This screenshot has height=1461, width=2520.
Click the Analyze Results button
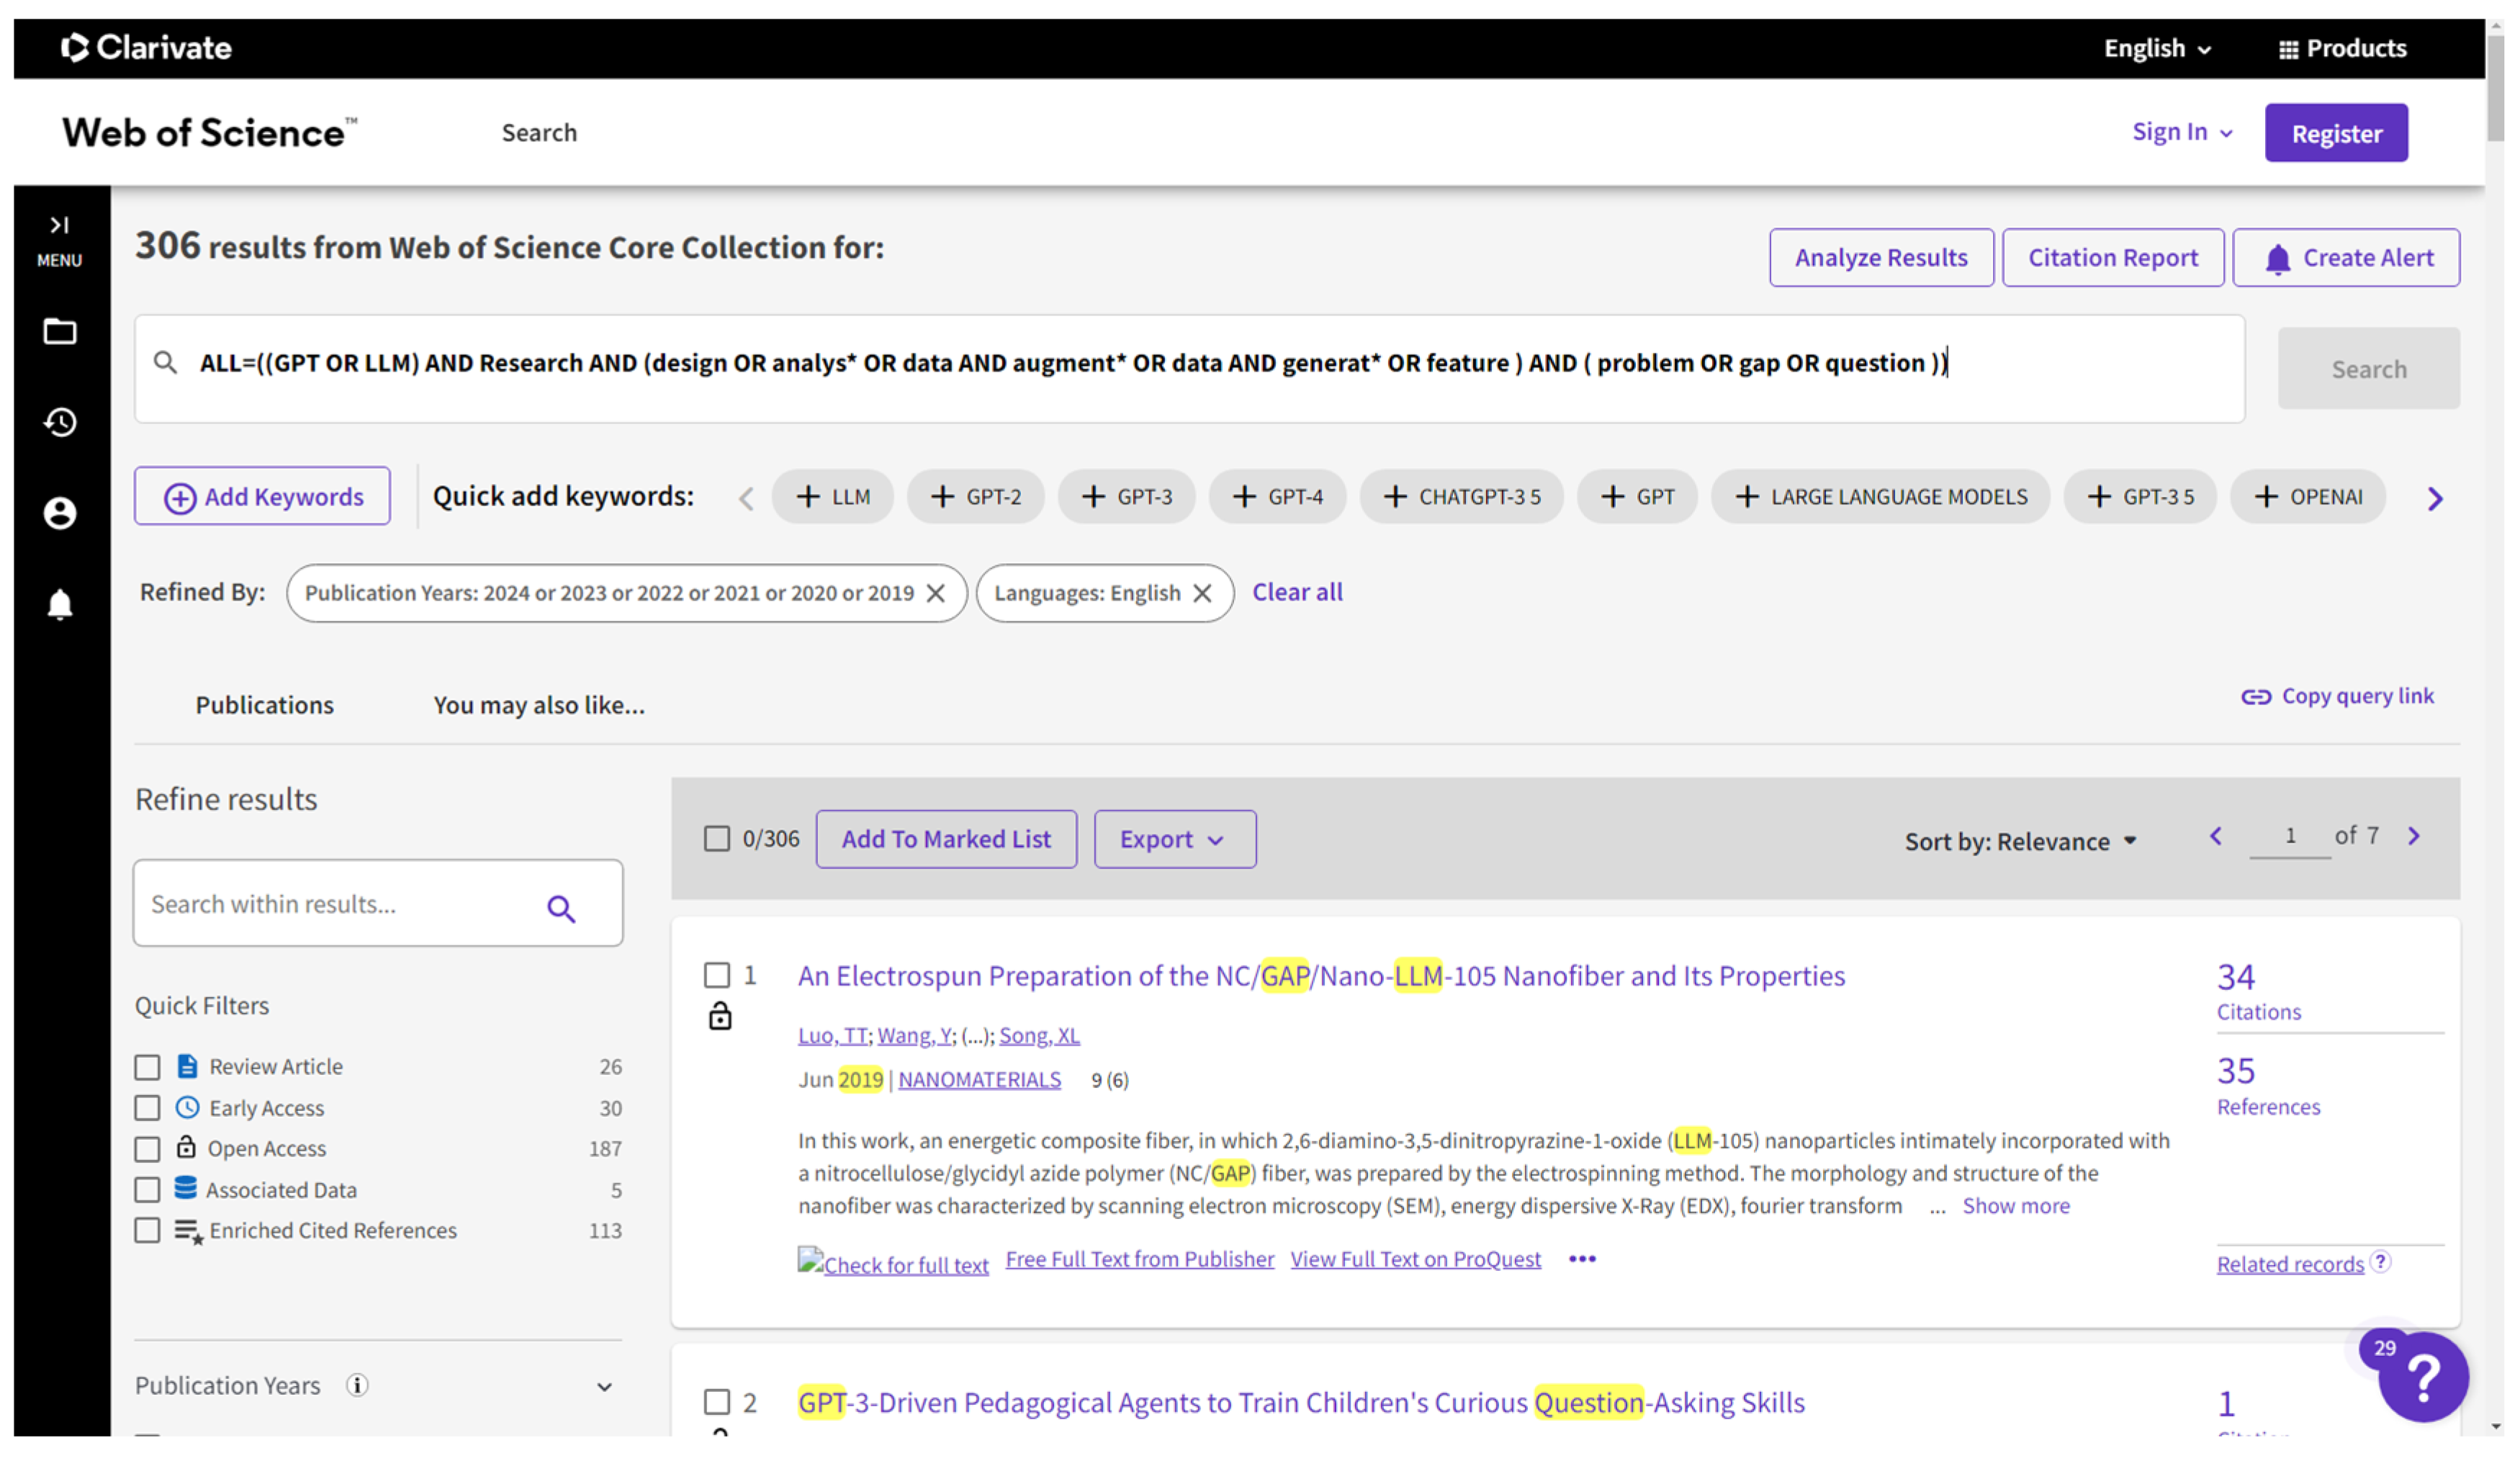pyautogui.click(x=1880, y=258)
